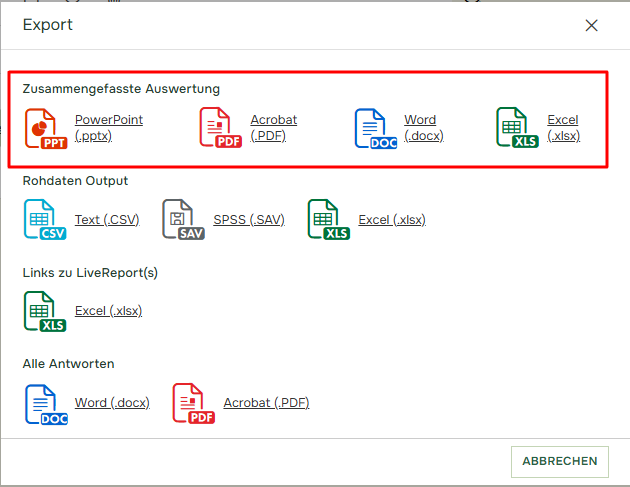Click the XLS icon under Links zu LiveReport(s)
This screenshot has width=630, height=487.
click(x=45, y=311)
